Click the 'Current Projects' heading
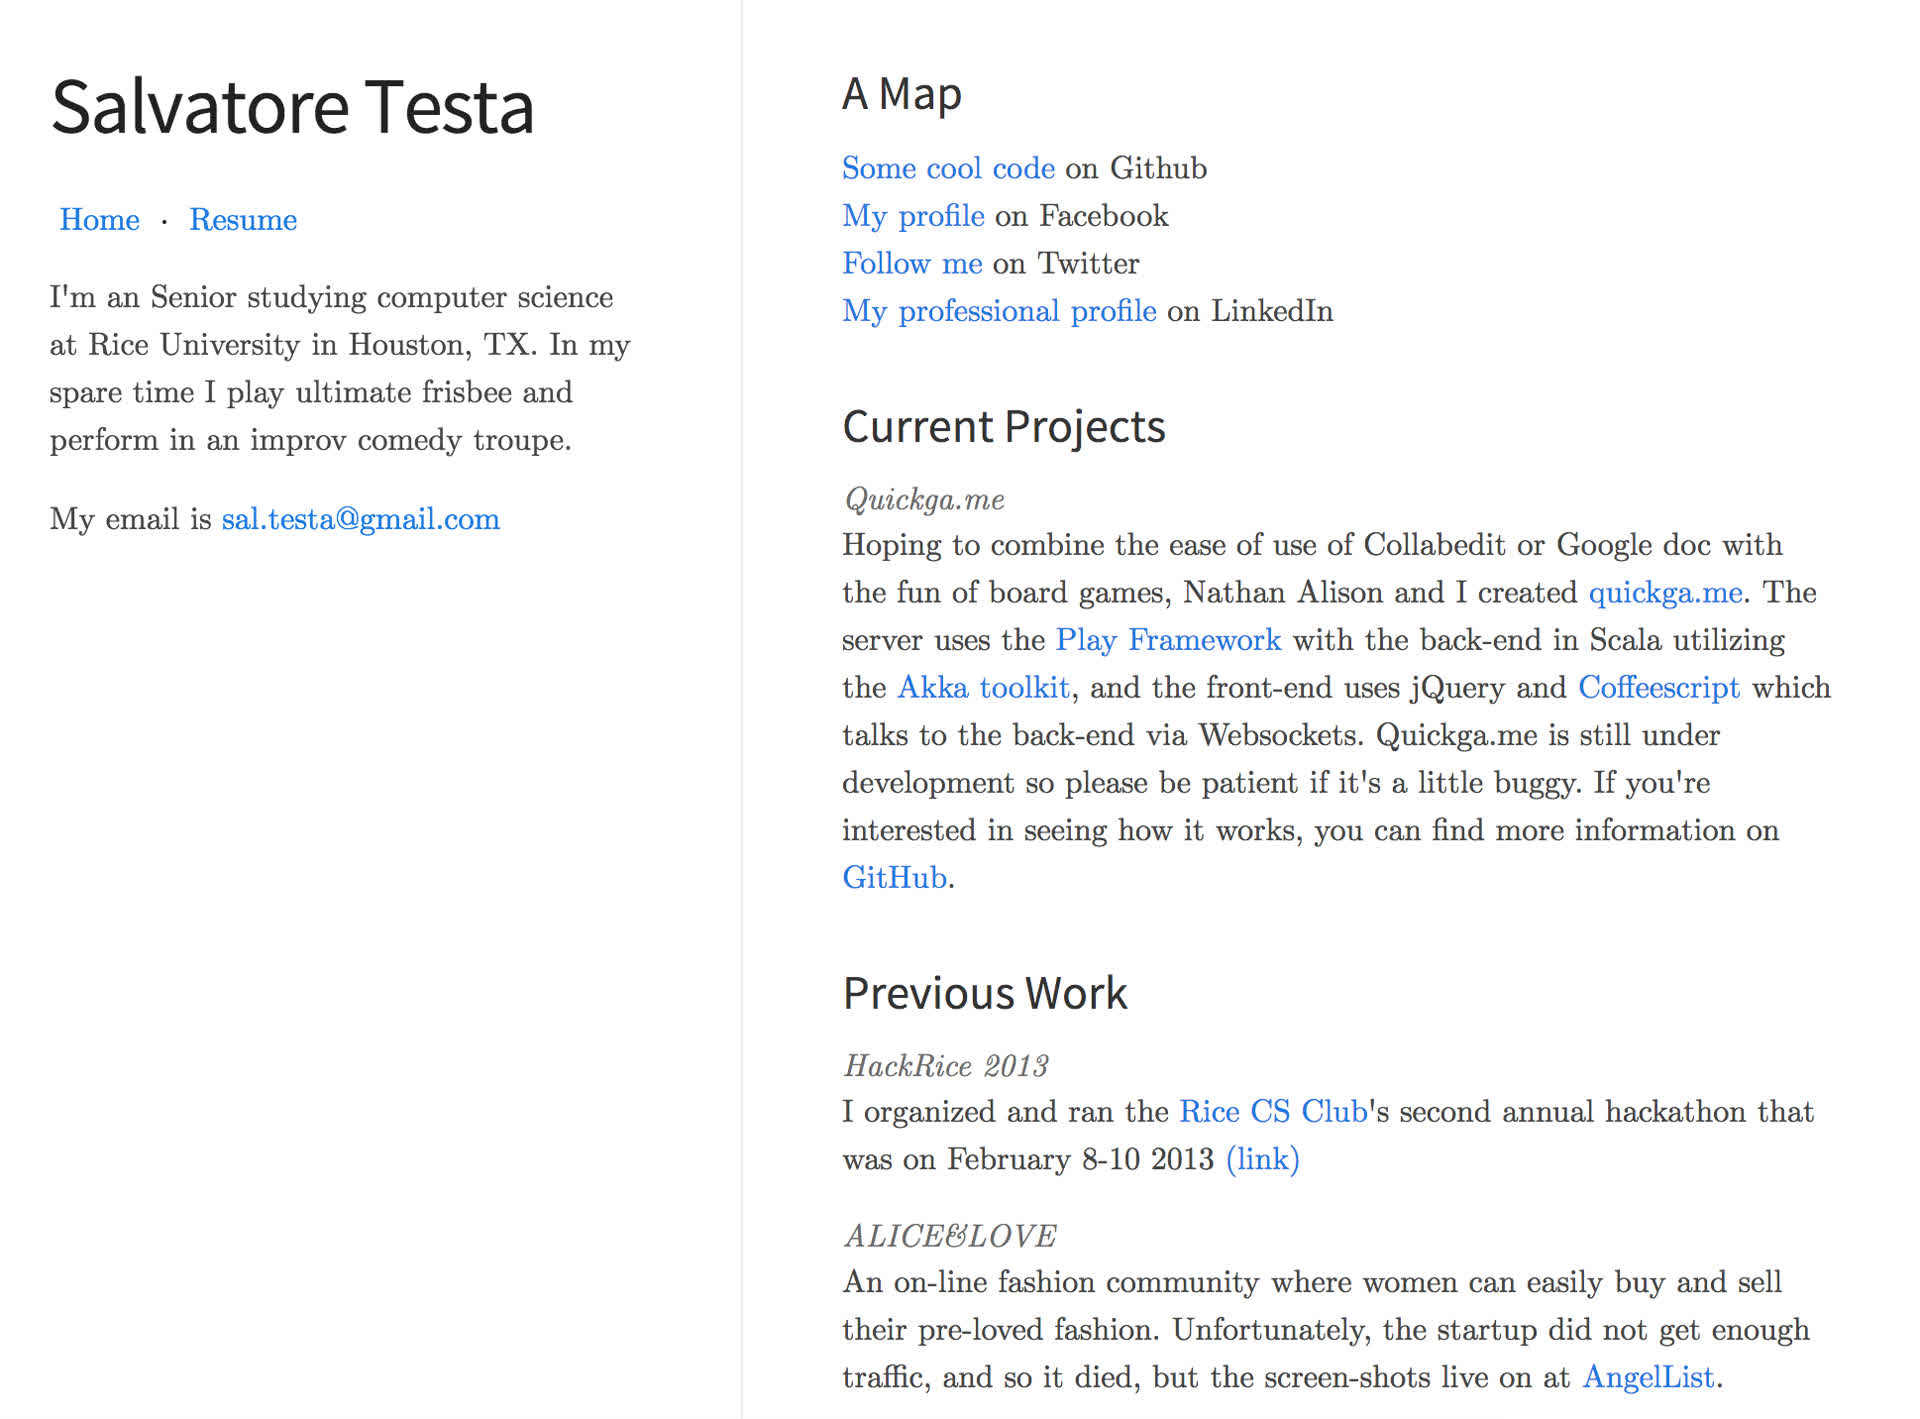 [1003, 427]
